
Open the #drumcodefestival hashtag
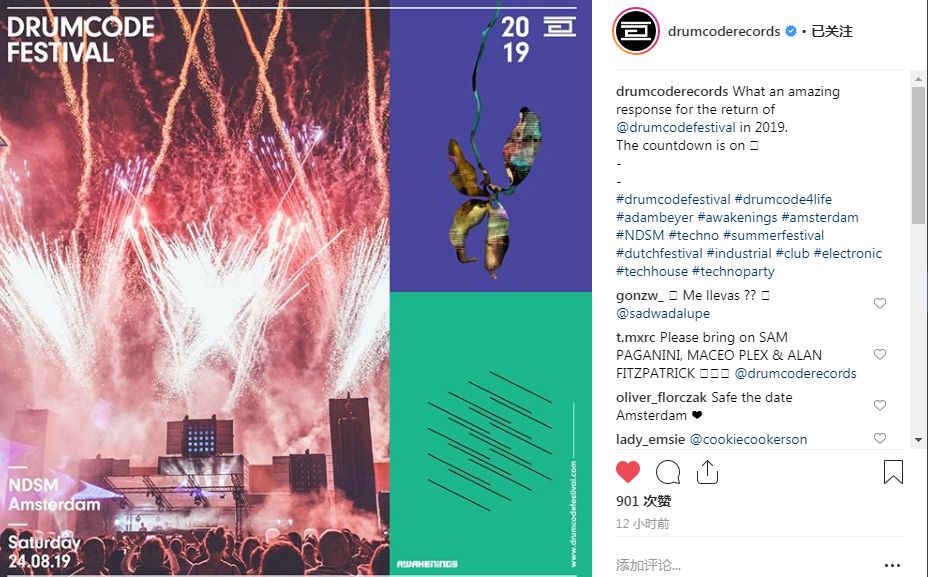point(673,199)
